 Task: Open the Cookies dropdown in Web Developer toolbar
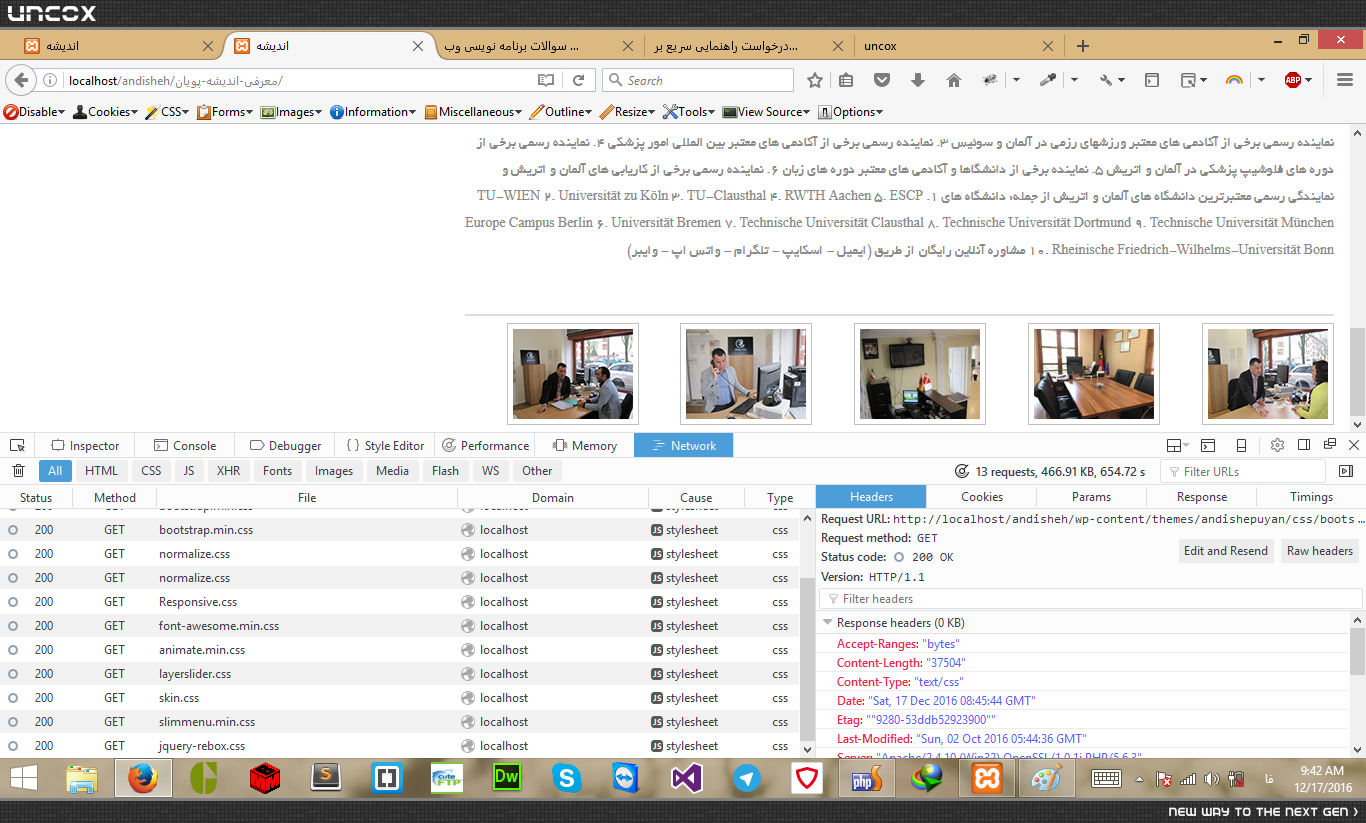[x=106, y=112]
